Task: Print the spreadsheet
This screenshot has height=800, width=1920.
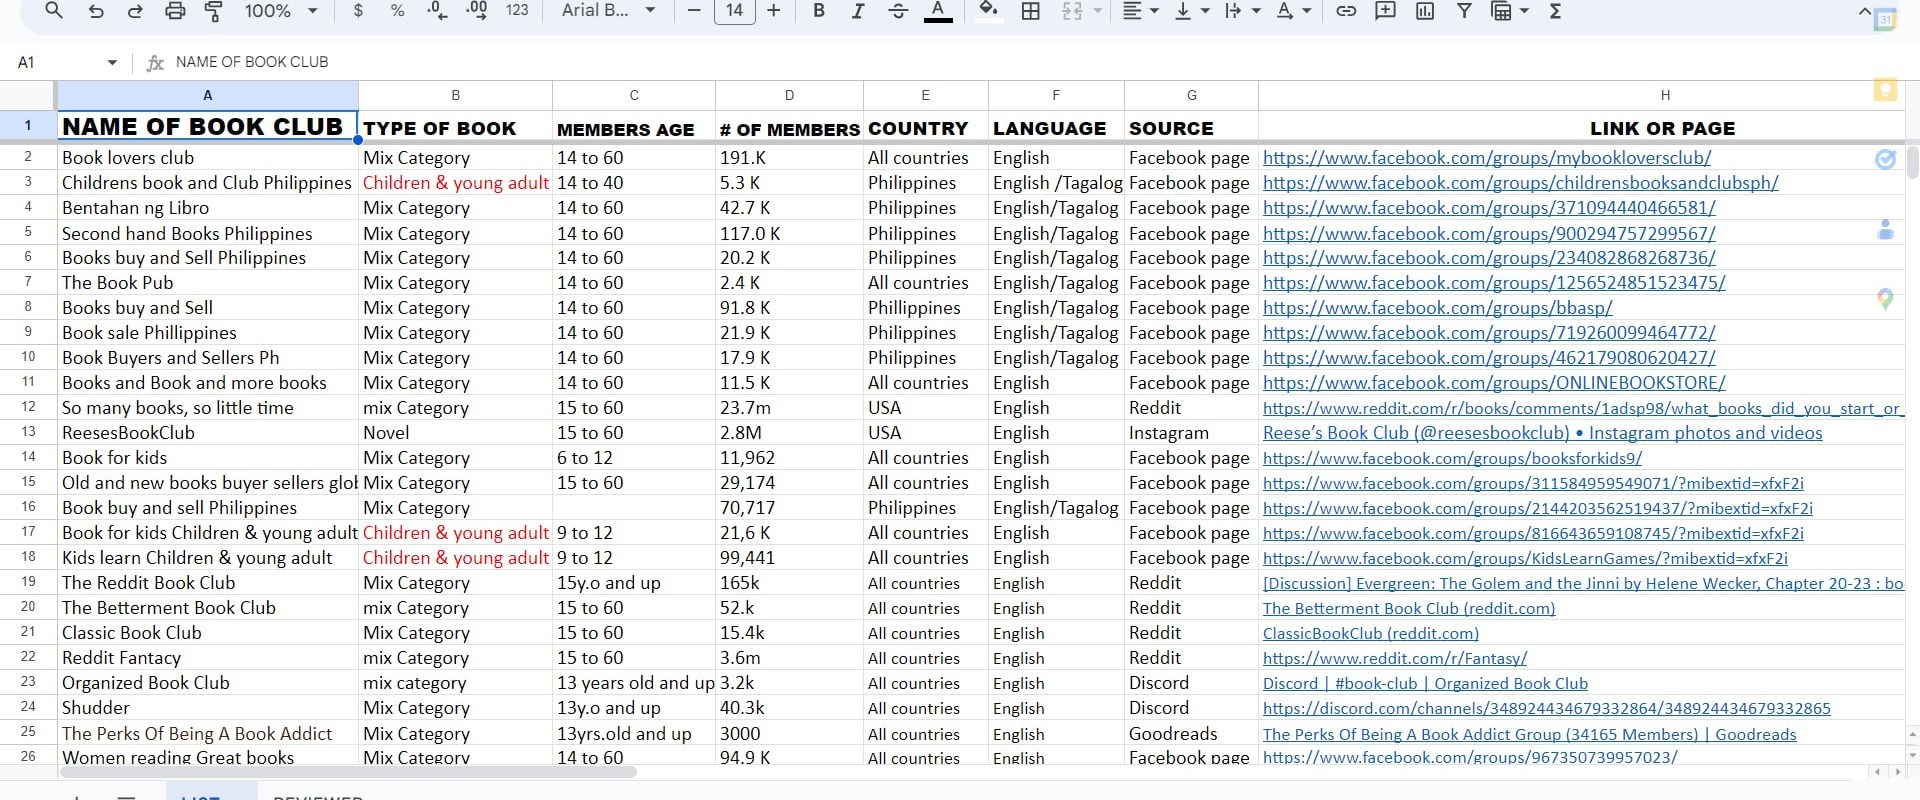Action: [x=175, y=11]
